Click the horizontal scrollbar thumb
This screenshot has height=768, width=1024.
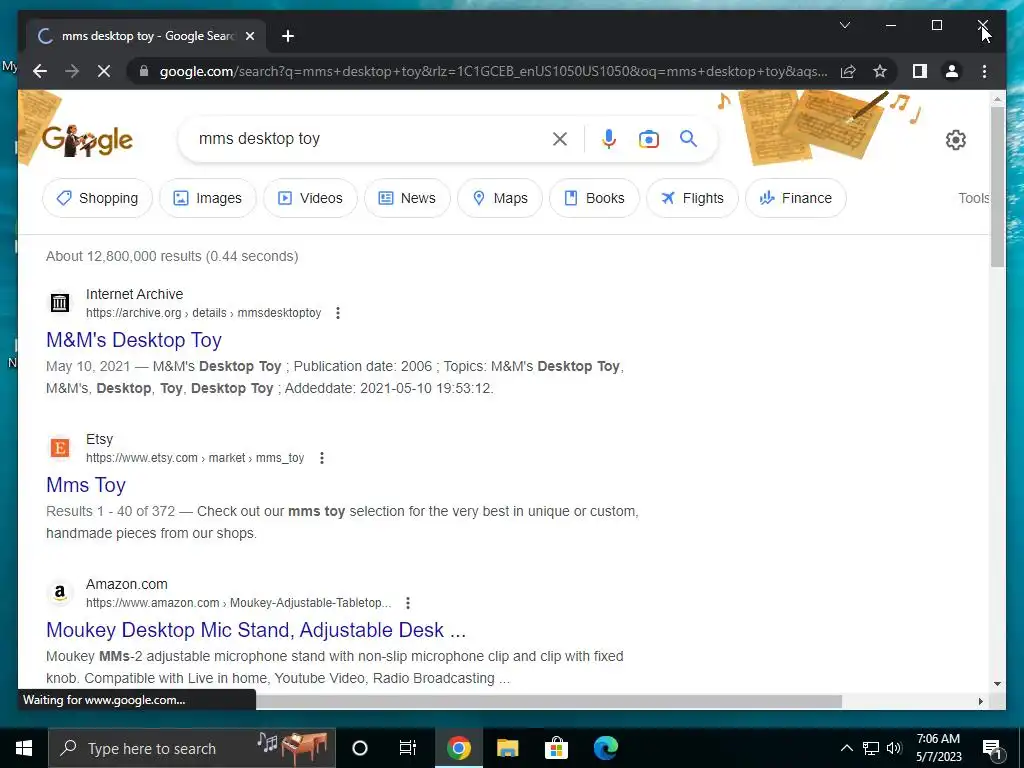point(549,701)
